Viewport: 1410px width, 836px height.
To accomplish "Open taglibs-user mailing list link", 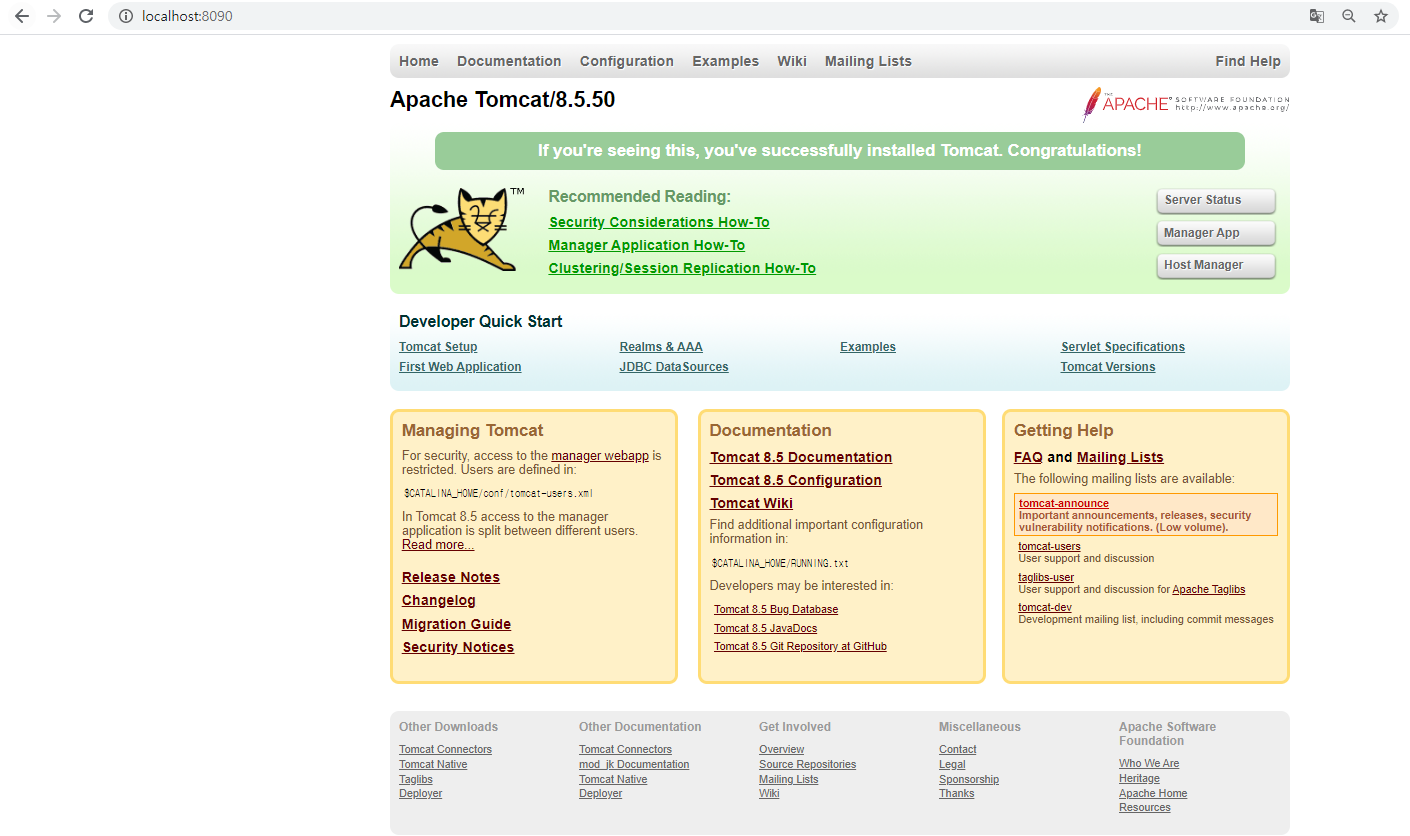I will 1046,577.
